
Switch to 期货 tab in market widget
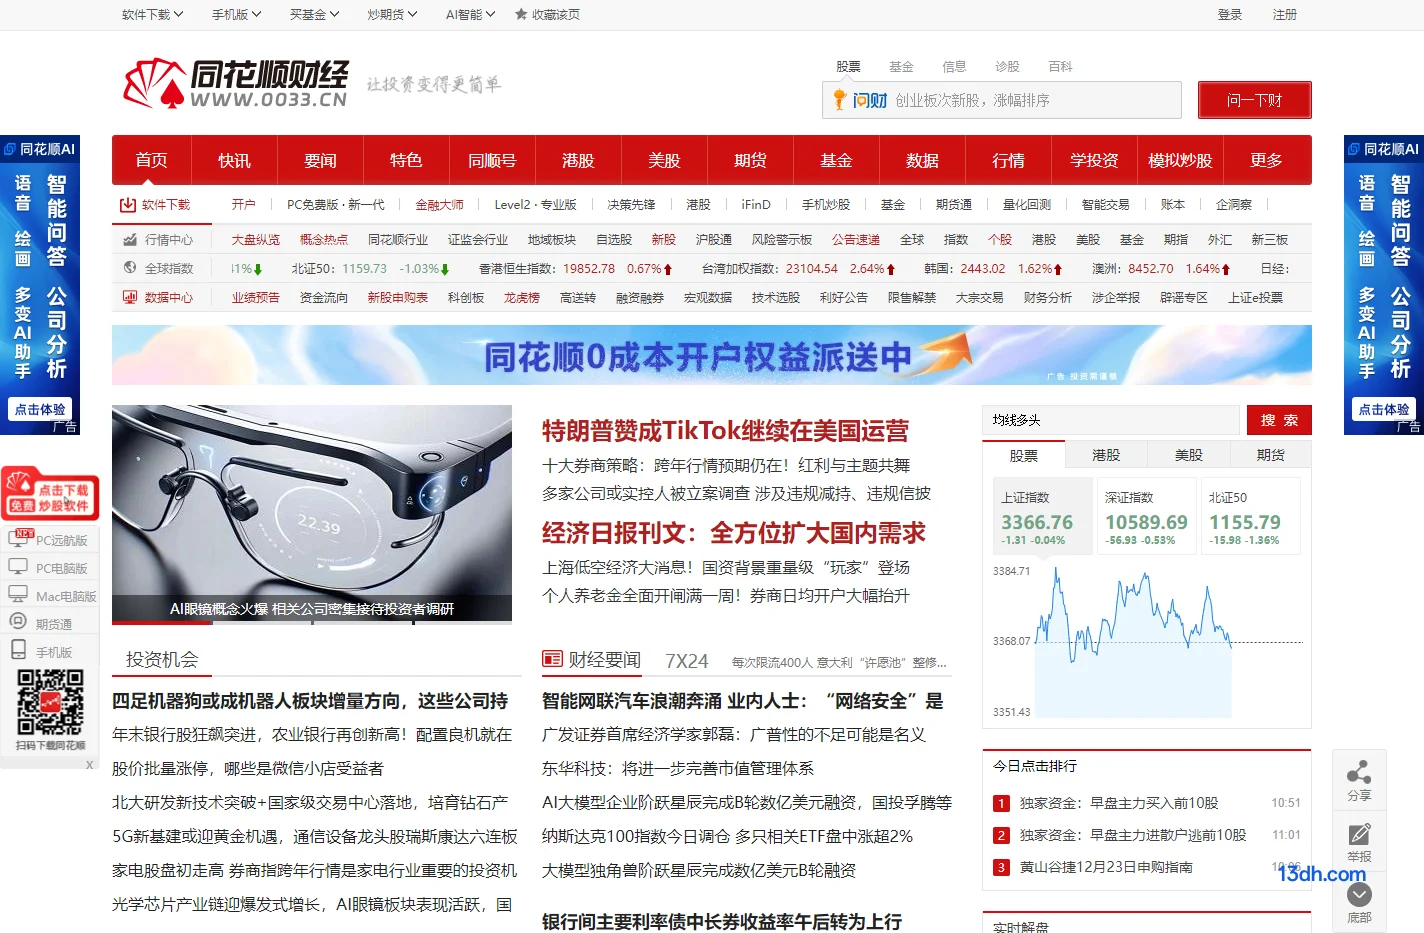(1270, 455)
